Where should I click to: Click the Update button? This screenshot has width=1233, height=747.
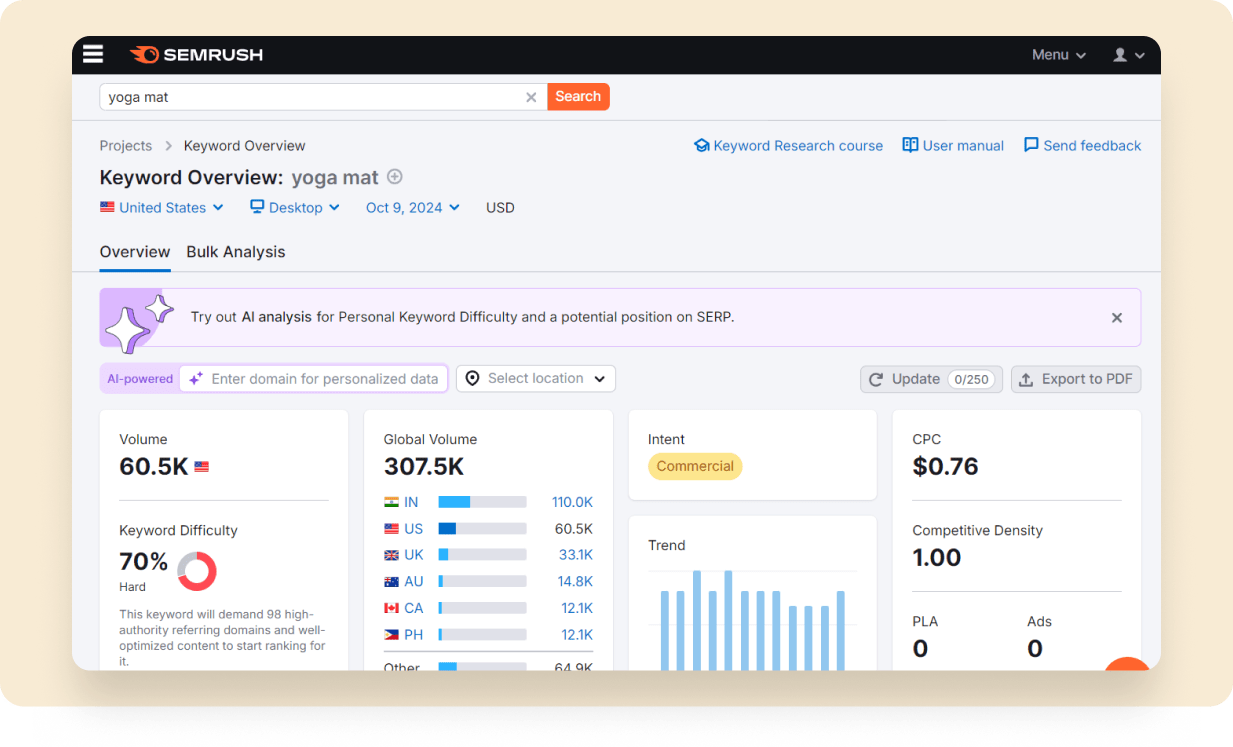(x=930, y=379)
